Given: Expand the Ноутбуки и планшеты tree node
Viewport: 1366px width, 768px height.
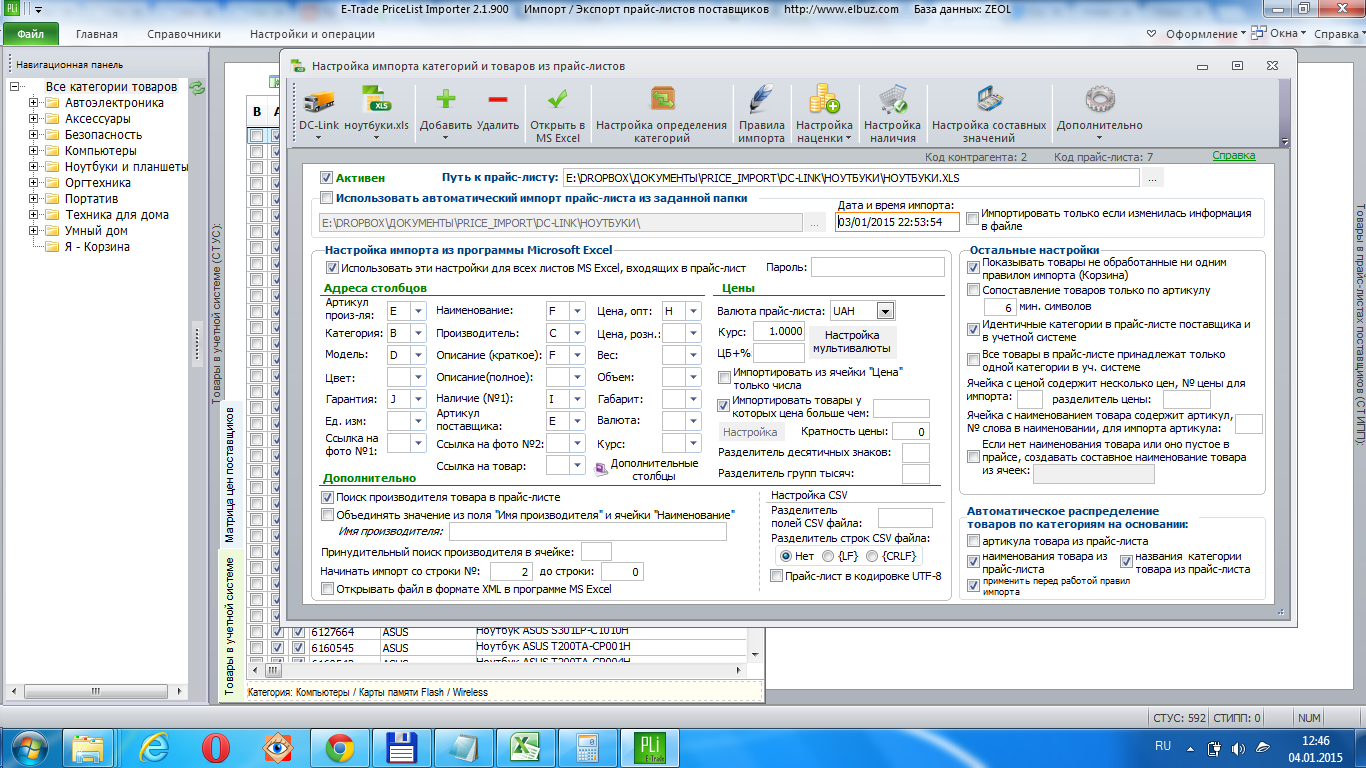Looking at the screenshot, I should 34,167.
